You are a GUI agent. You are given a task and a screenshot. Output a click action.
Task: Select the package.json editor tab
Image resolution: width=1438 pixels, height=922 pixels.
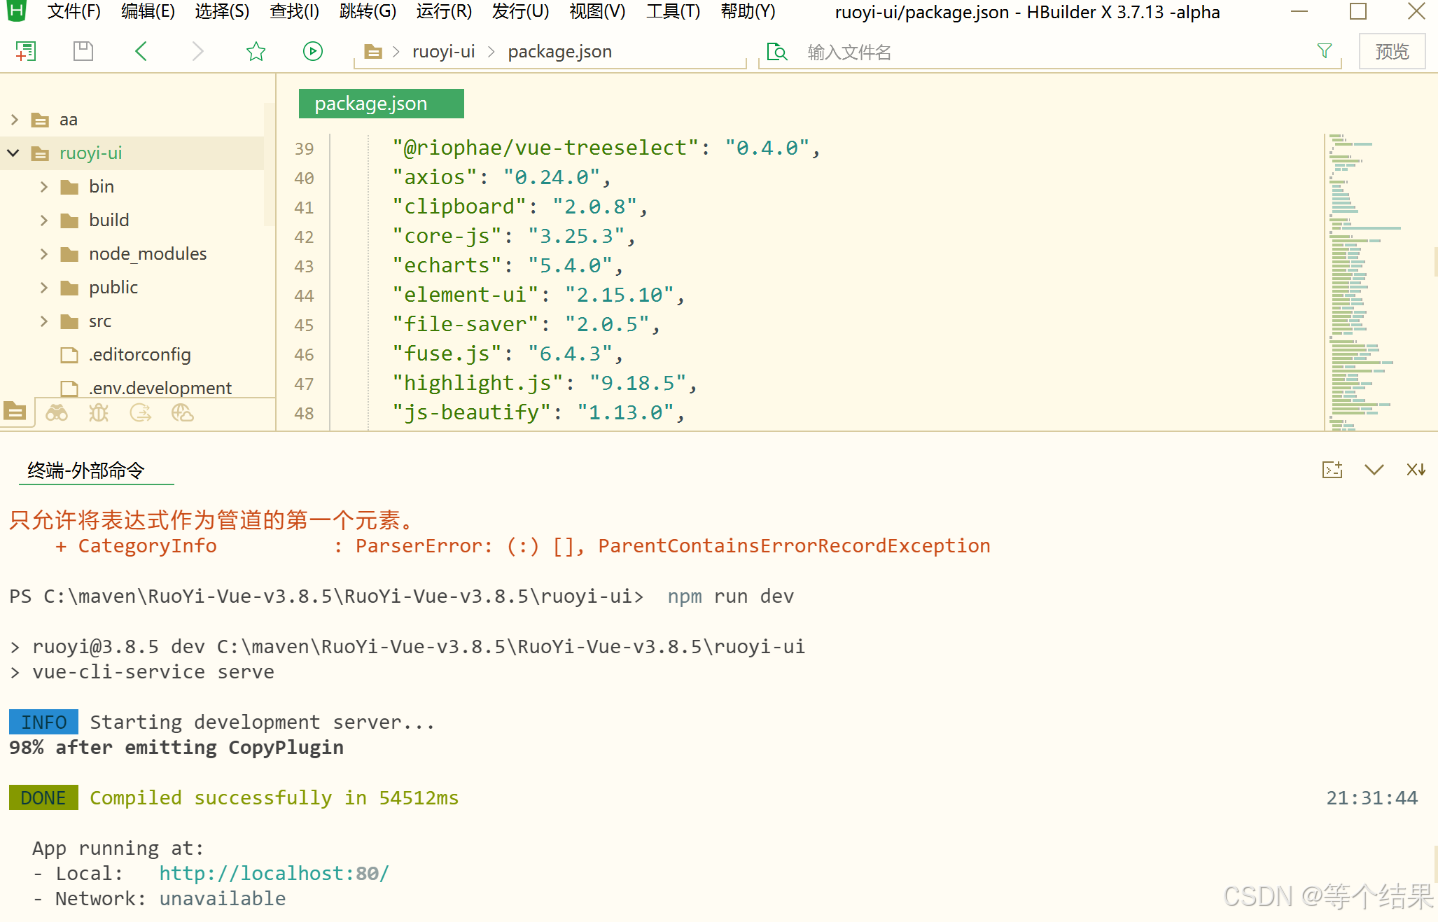(381, 104)
